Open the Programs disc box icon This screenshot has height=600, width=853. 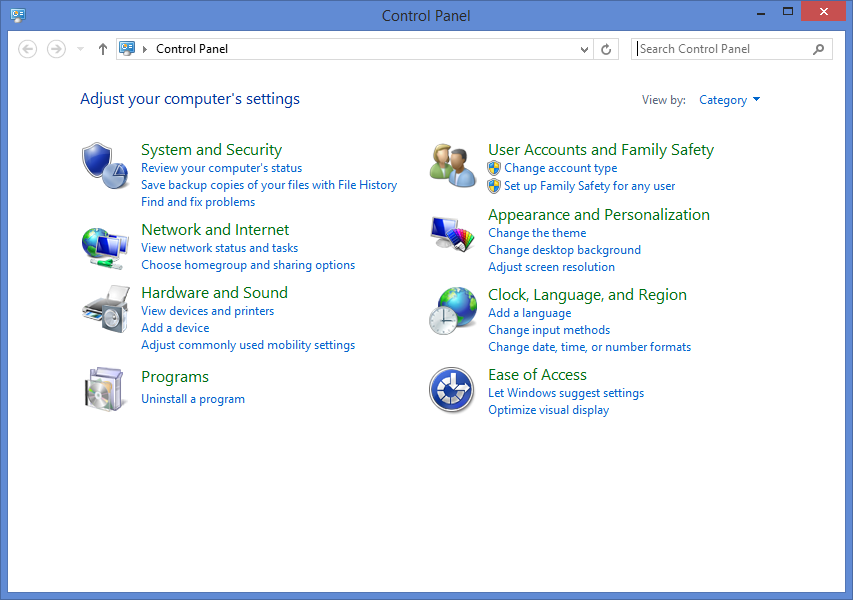[x=104, y=389]
